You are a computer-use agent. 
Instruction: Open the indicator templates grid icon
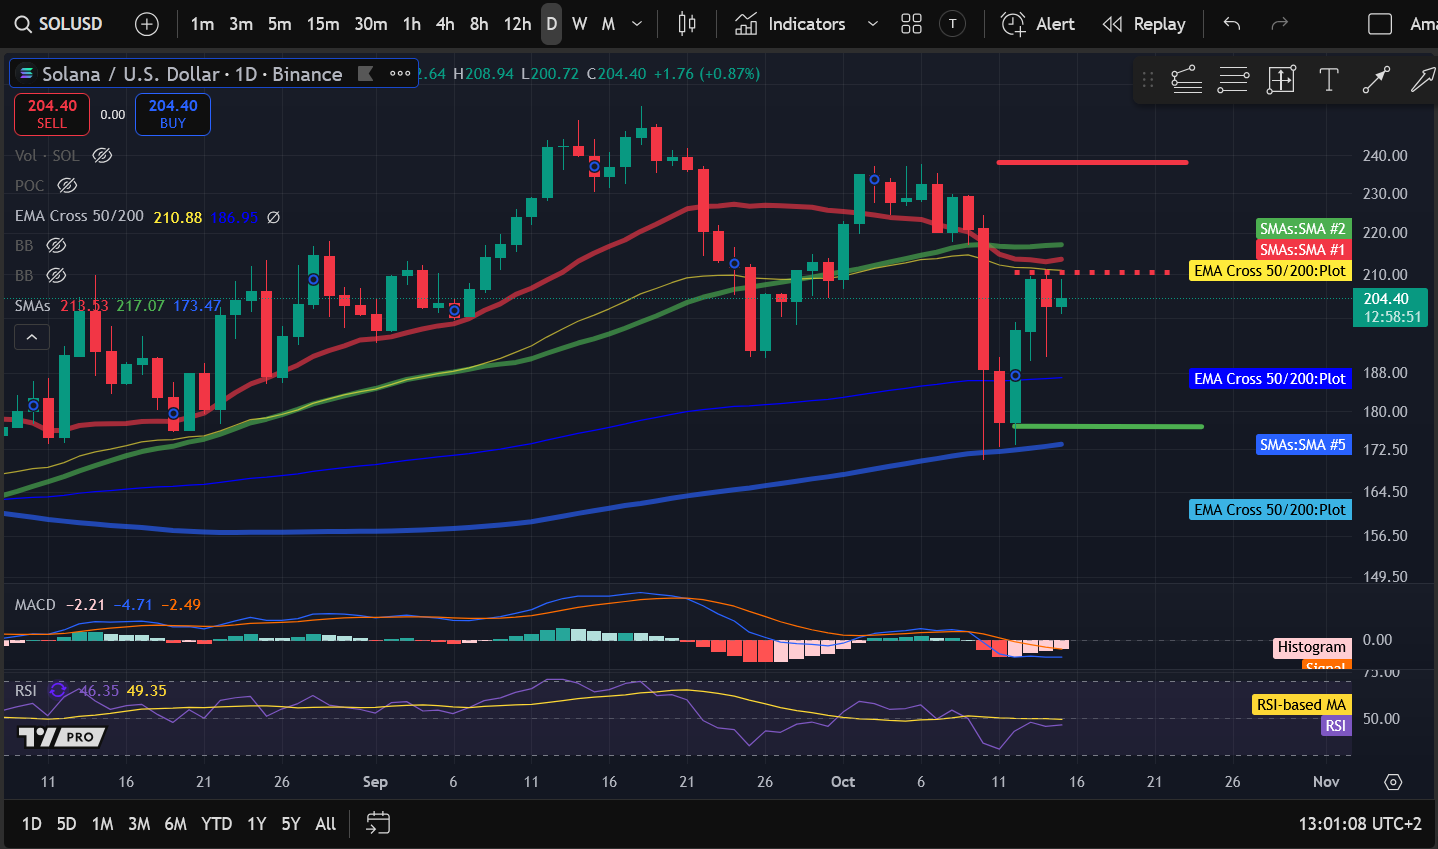911,24
